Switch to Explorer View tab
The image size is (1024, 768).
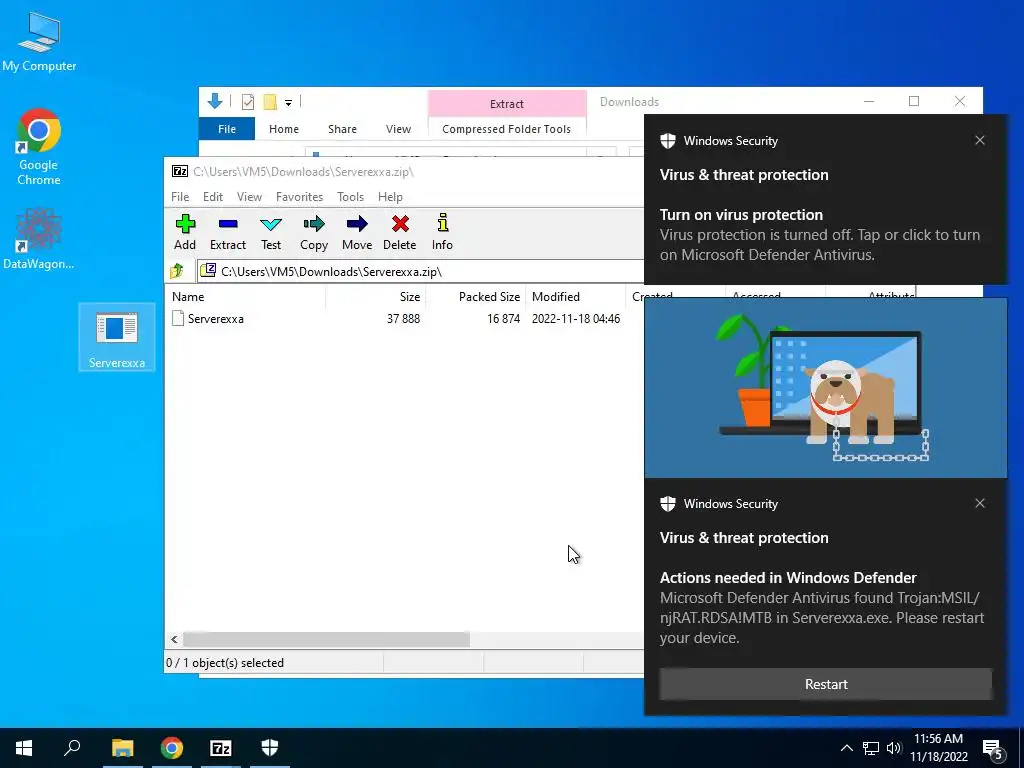pos(398,129)
